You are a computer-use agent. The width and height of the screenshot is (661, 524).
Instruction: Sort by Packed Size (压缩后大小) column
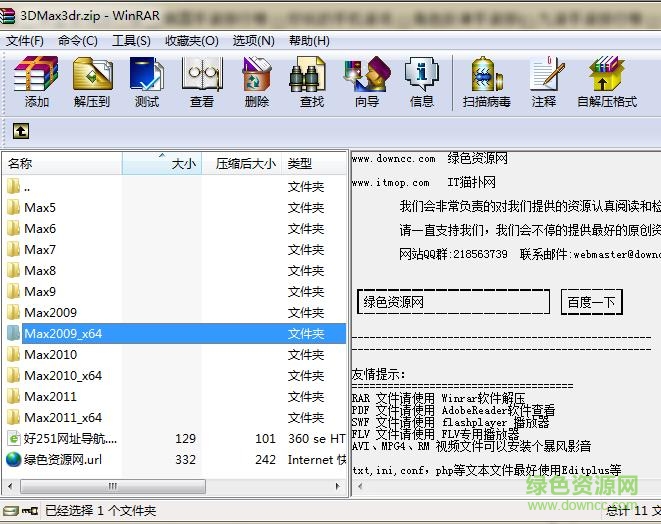pos(242,163)
